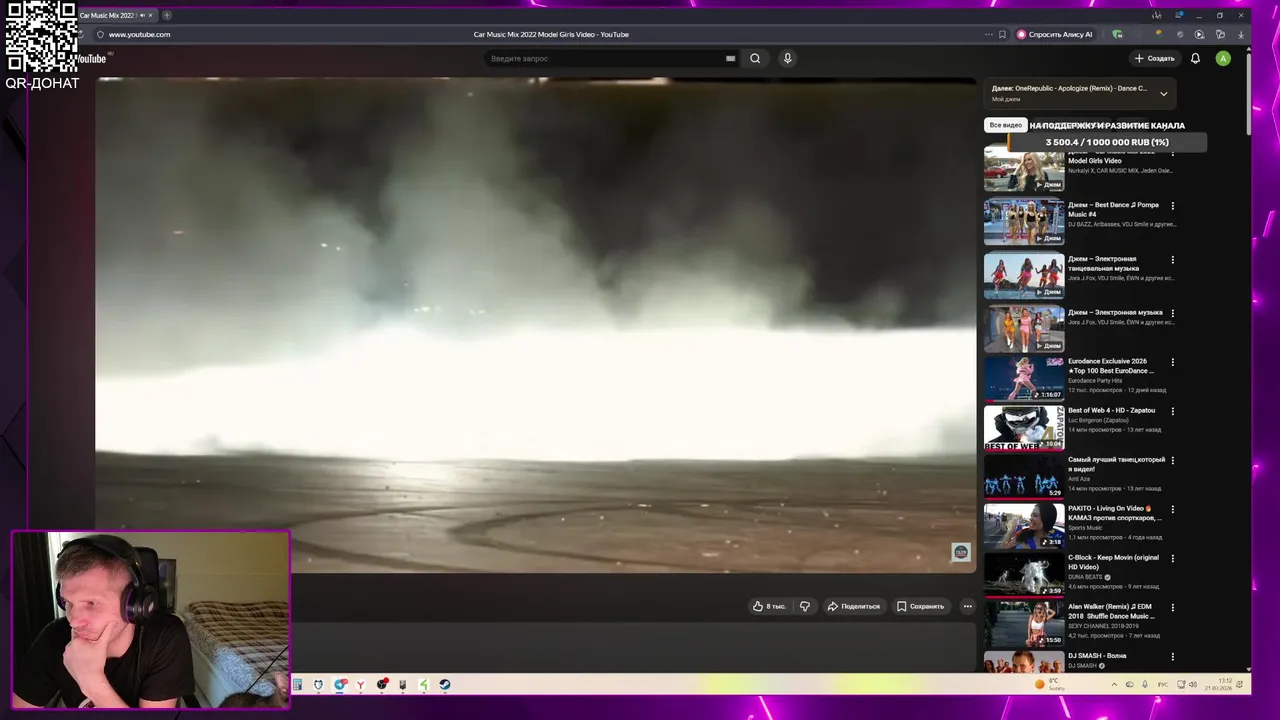
Task: Click the Поделиться share button
Action: [x=853, y=606]
